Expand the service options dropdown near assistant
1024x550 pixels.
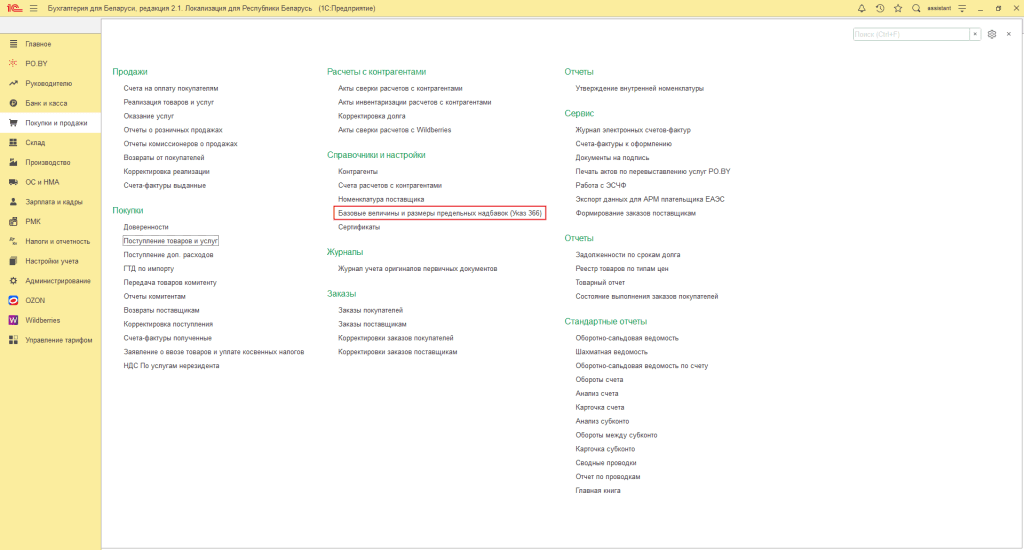point(959,8)
